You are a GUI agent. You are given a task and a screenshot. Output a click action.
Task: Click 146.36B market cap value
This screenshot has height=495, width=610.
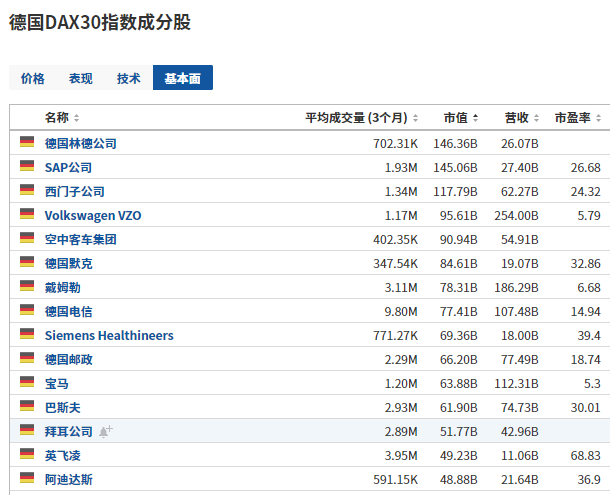456,144
